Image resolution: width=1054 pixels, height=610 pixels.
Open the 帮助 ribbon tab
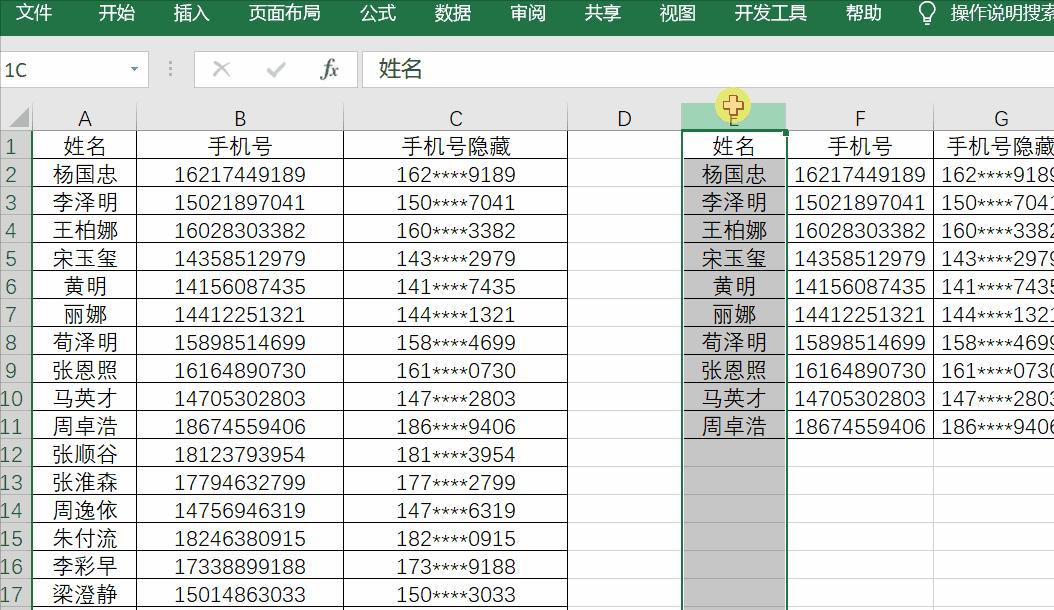click(x=862, y=14)
